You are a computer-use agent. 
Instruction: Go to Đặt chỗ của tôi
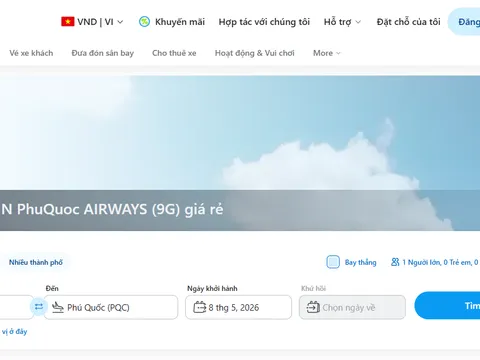408,22
